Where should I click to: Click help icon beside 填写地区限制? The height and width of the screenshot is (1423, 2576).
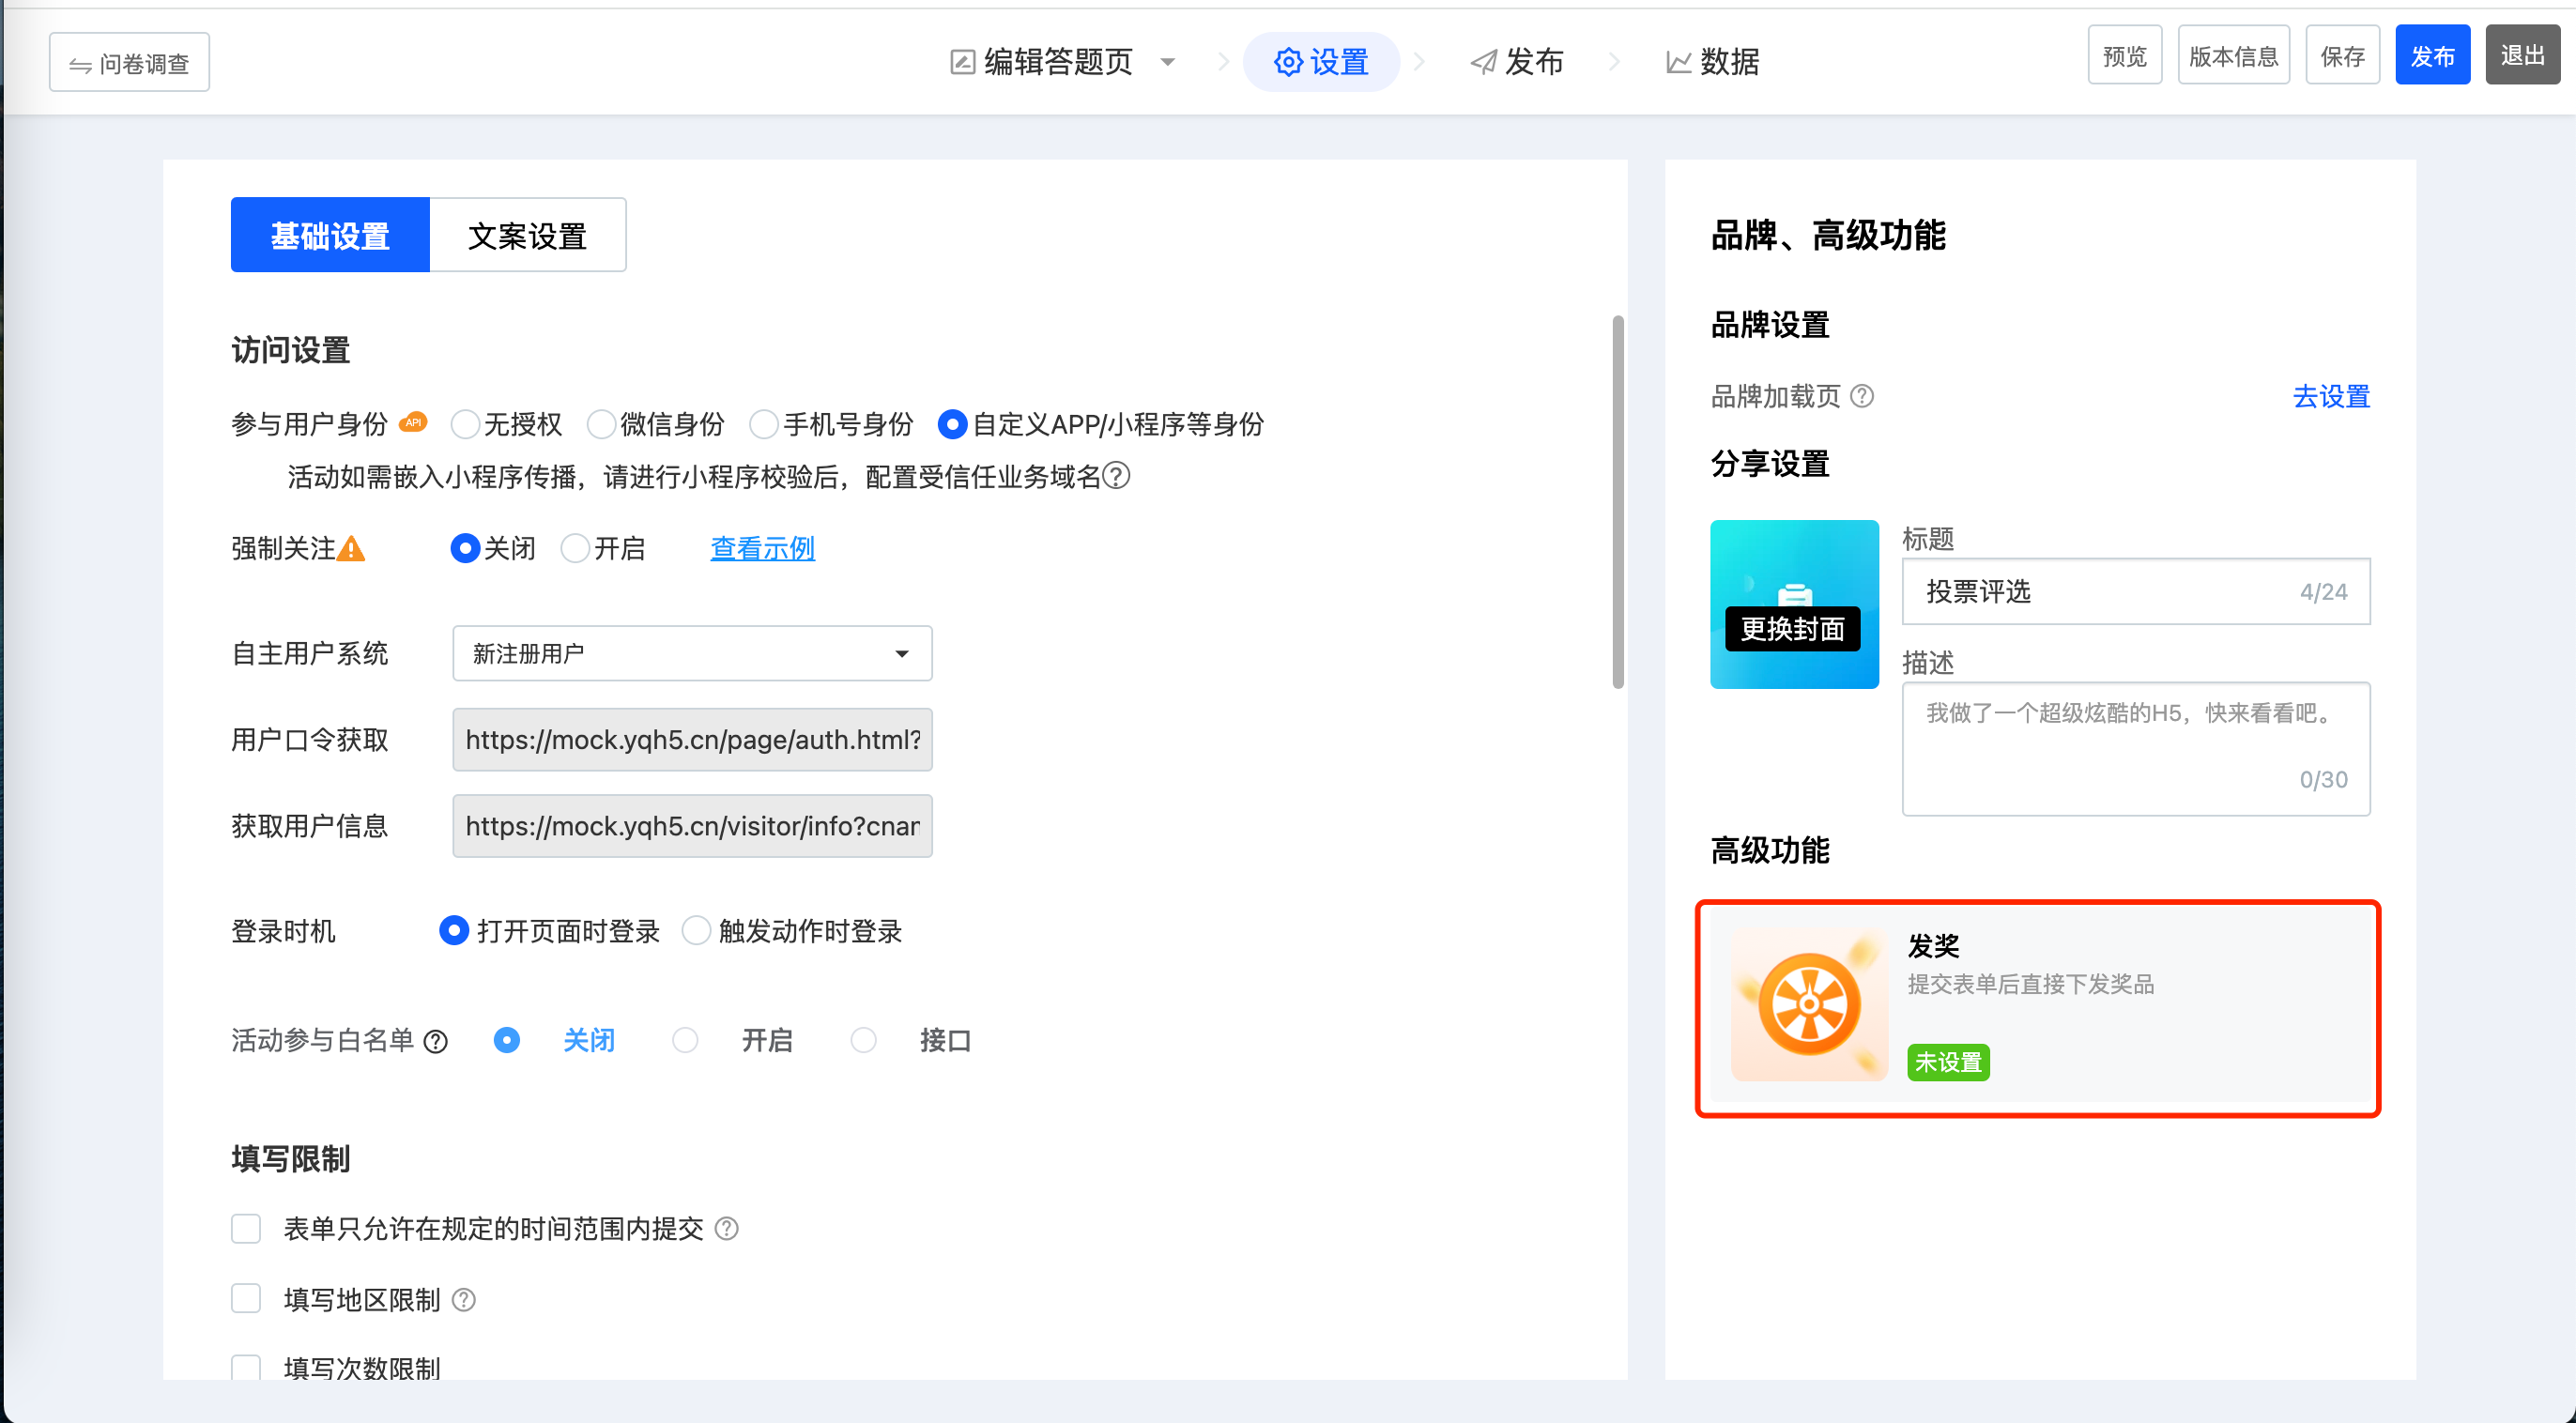click(x=463, y=1300)
